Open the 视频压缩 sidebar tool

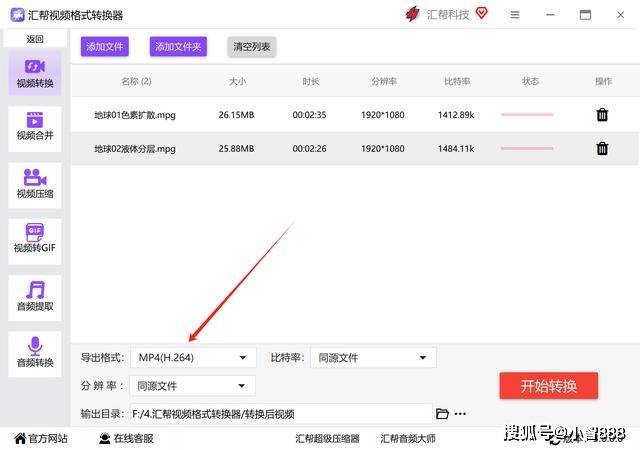coord(35,185)
